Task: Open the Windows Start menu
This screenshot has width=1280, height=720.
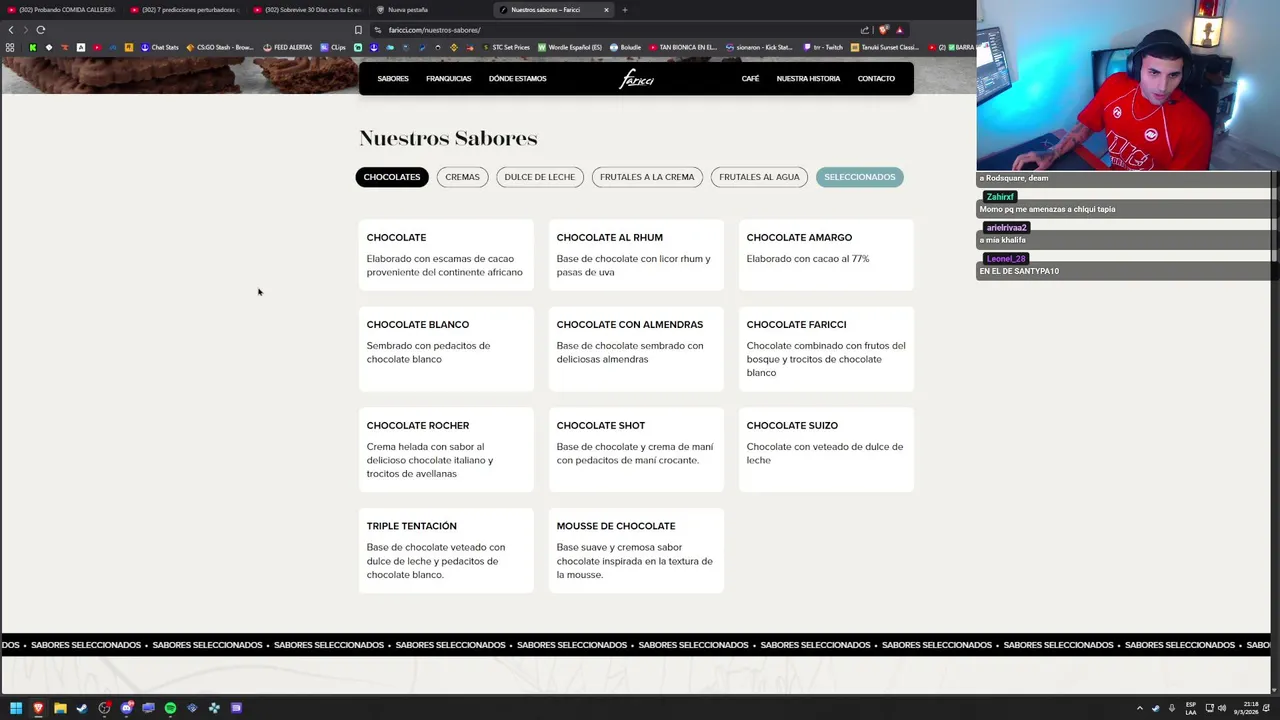Action: 16,708
